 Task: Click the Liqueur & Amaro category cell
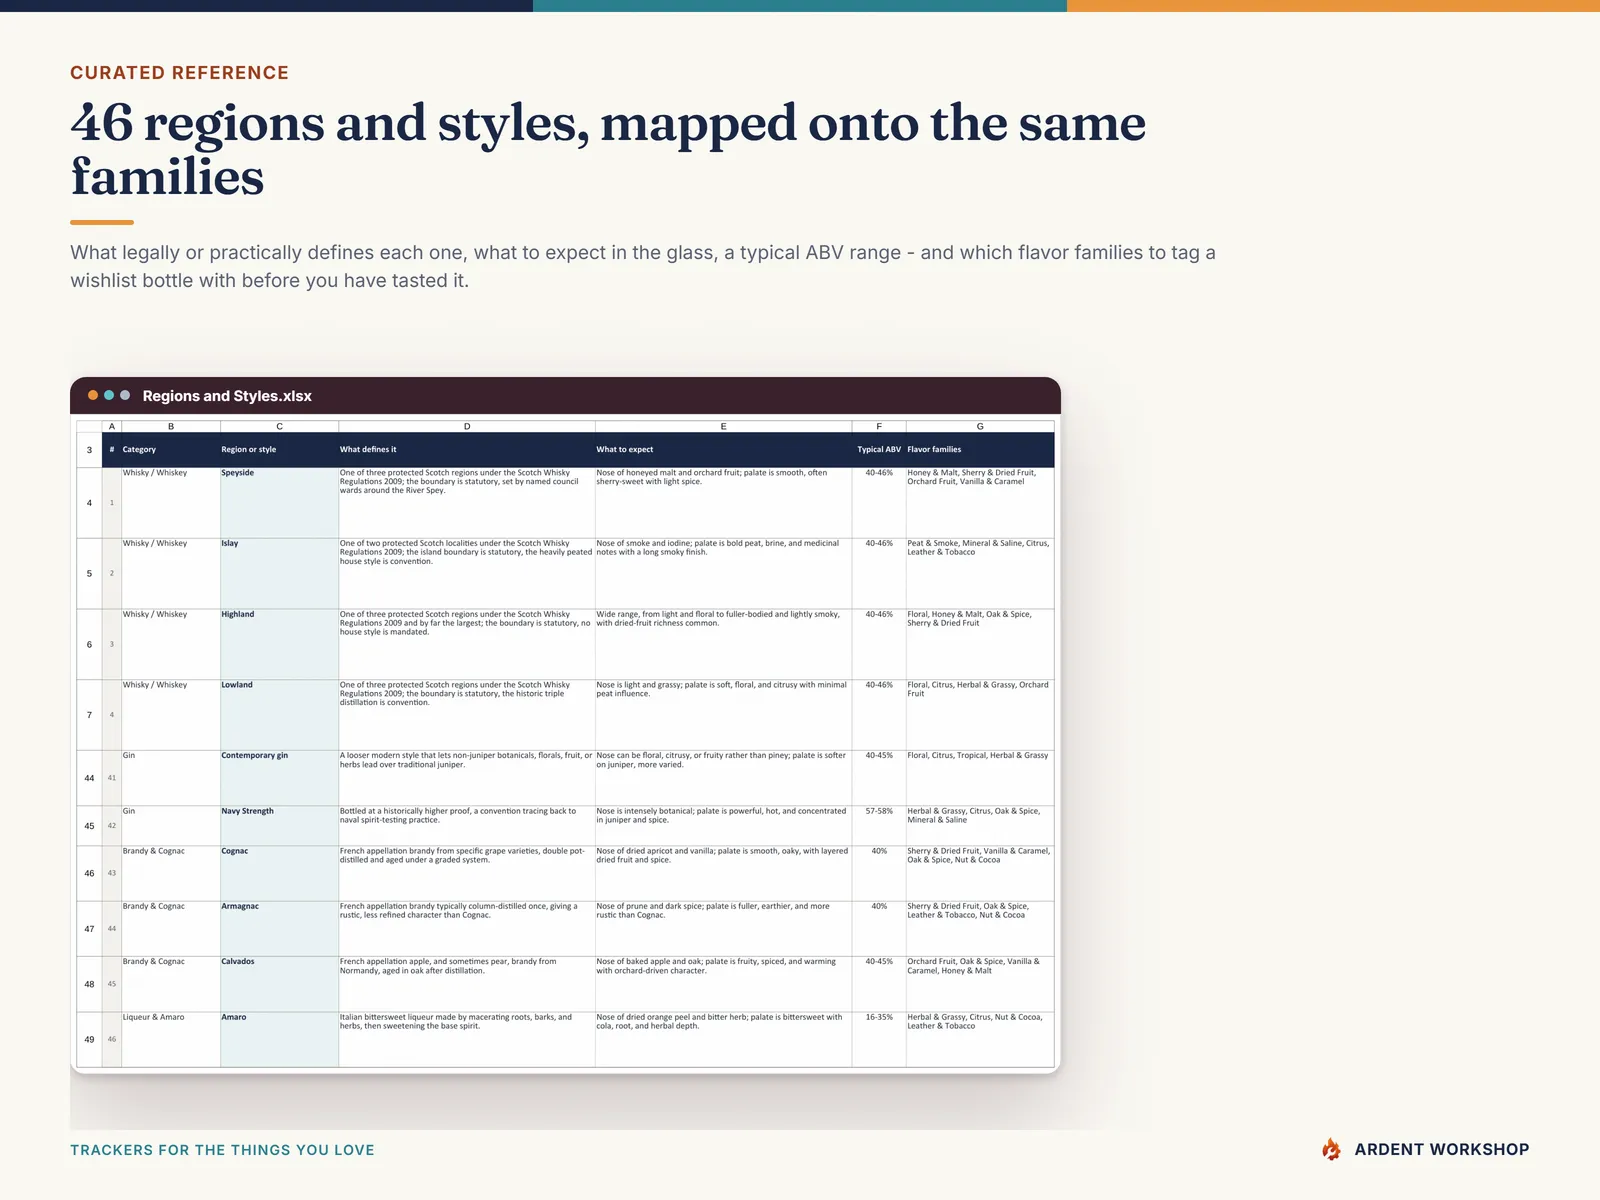[171, 1039]
